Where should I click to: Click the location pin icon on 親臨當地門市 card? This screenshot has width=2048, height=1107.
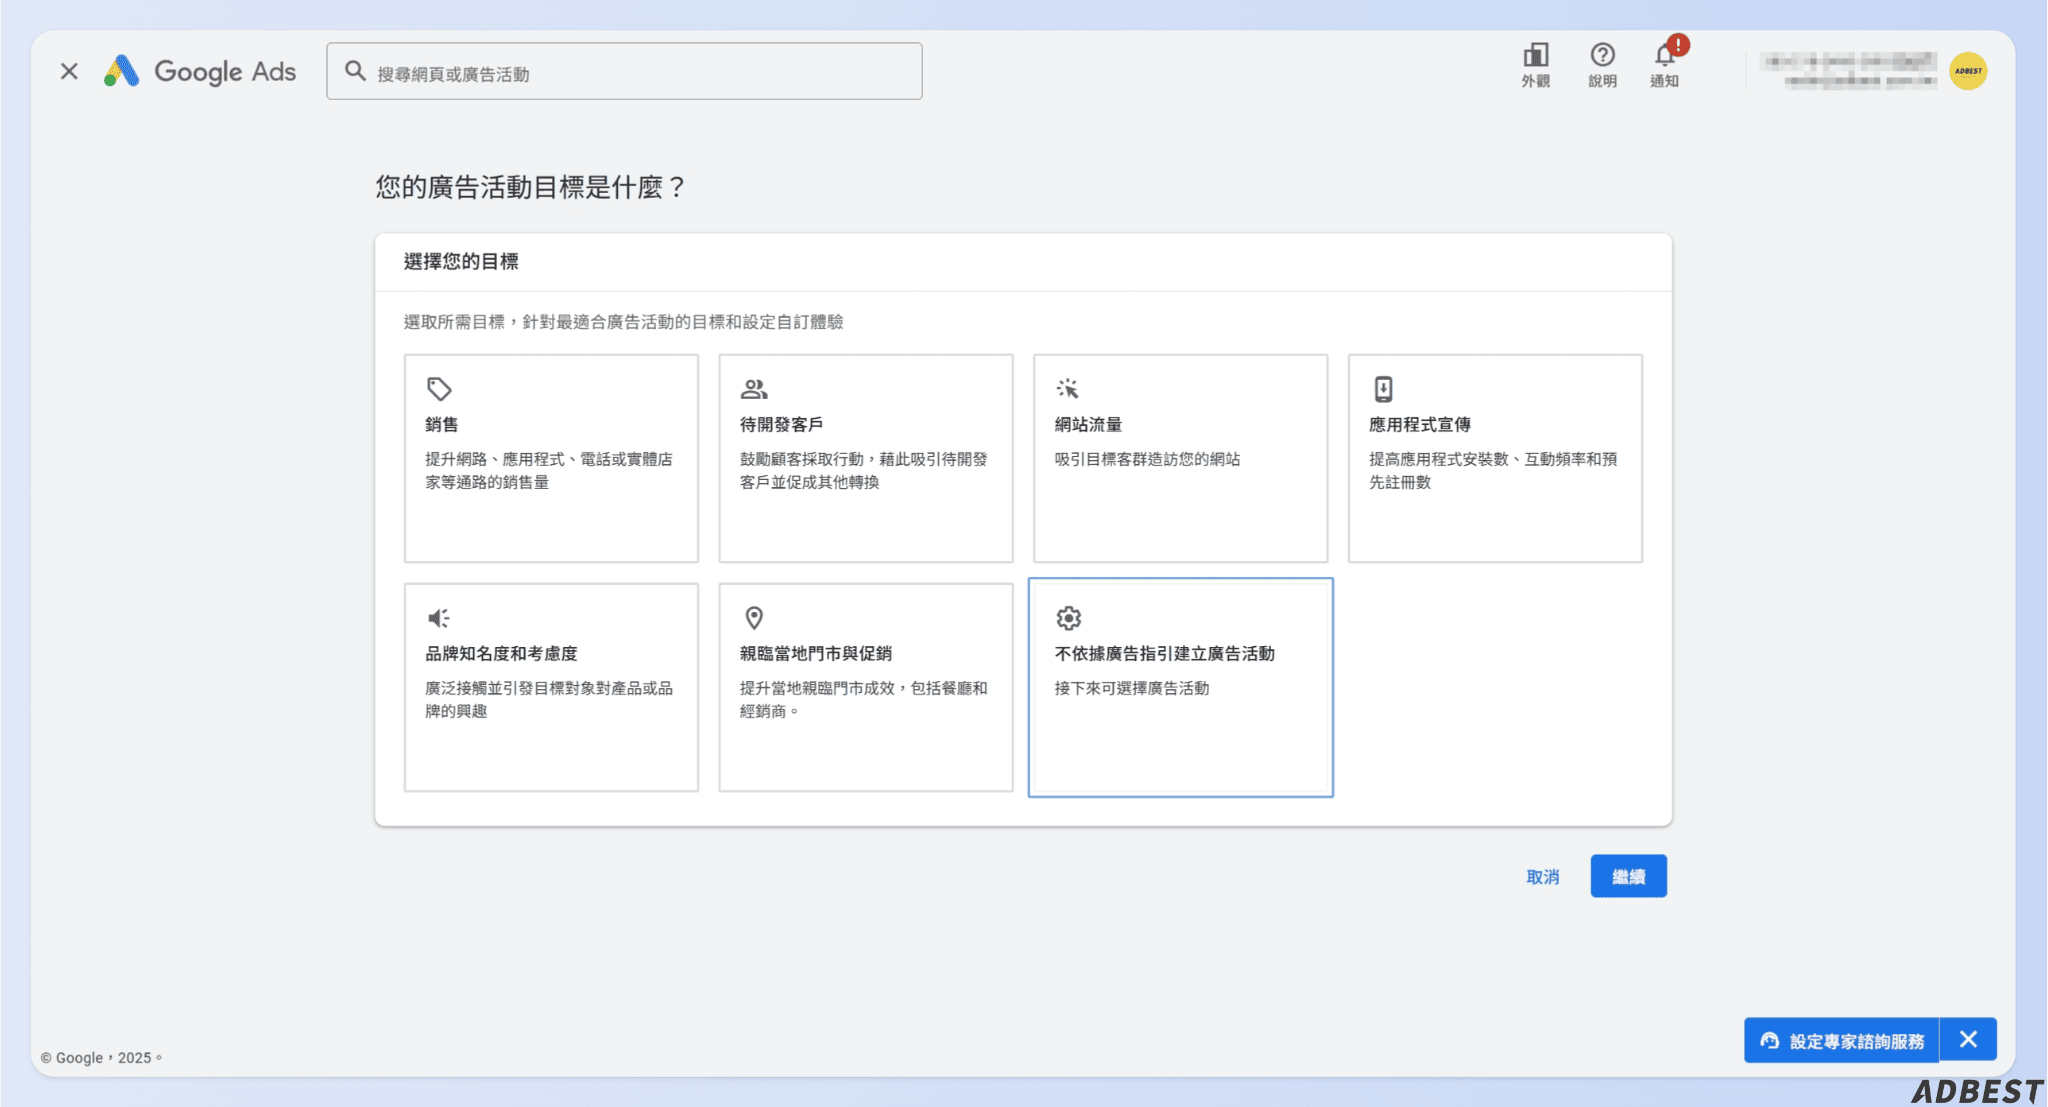(753, 618)
